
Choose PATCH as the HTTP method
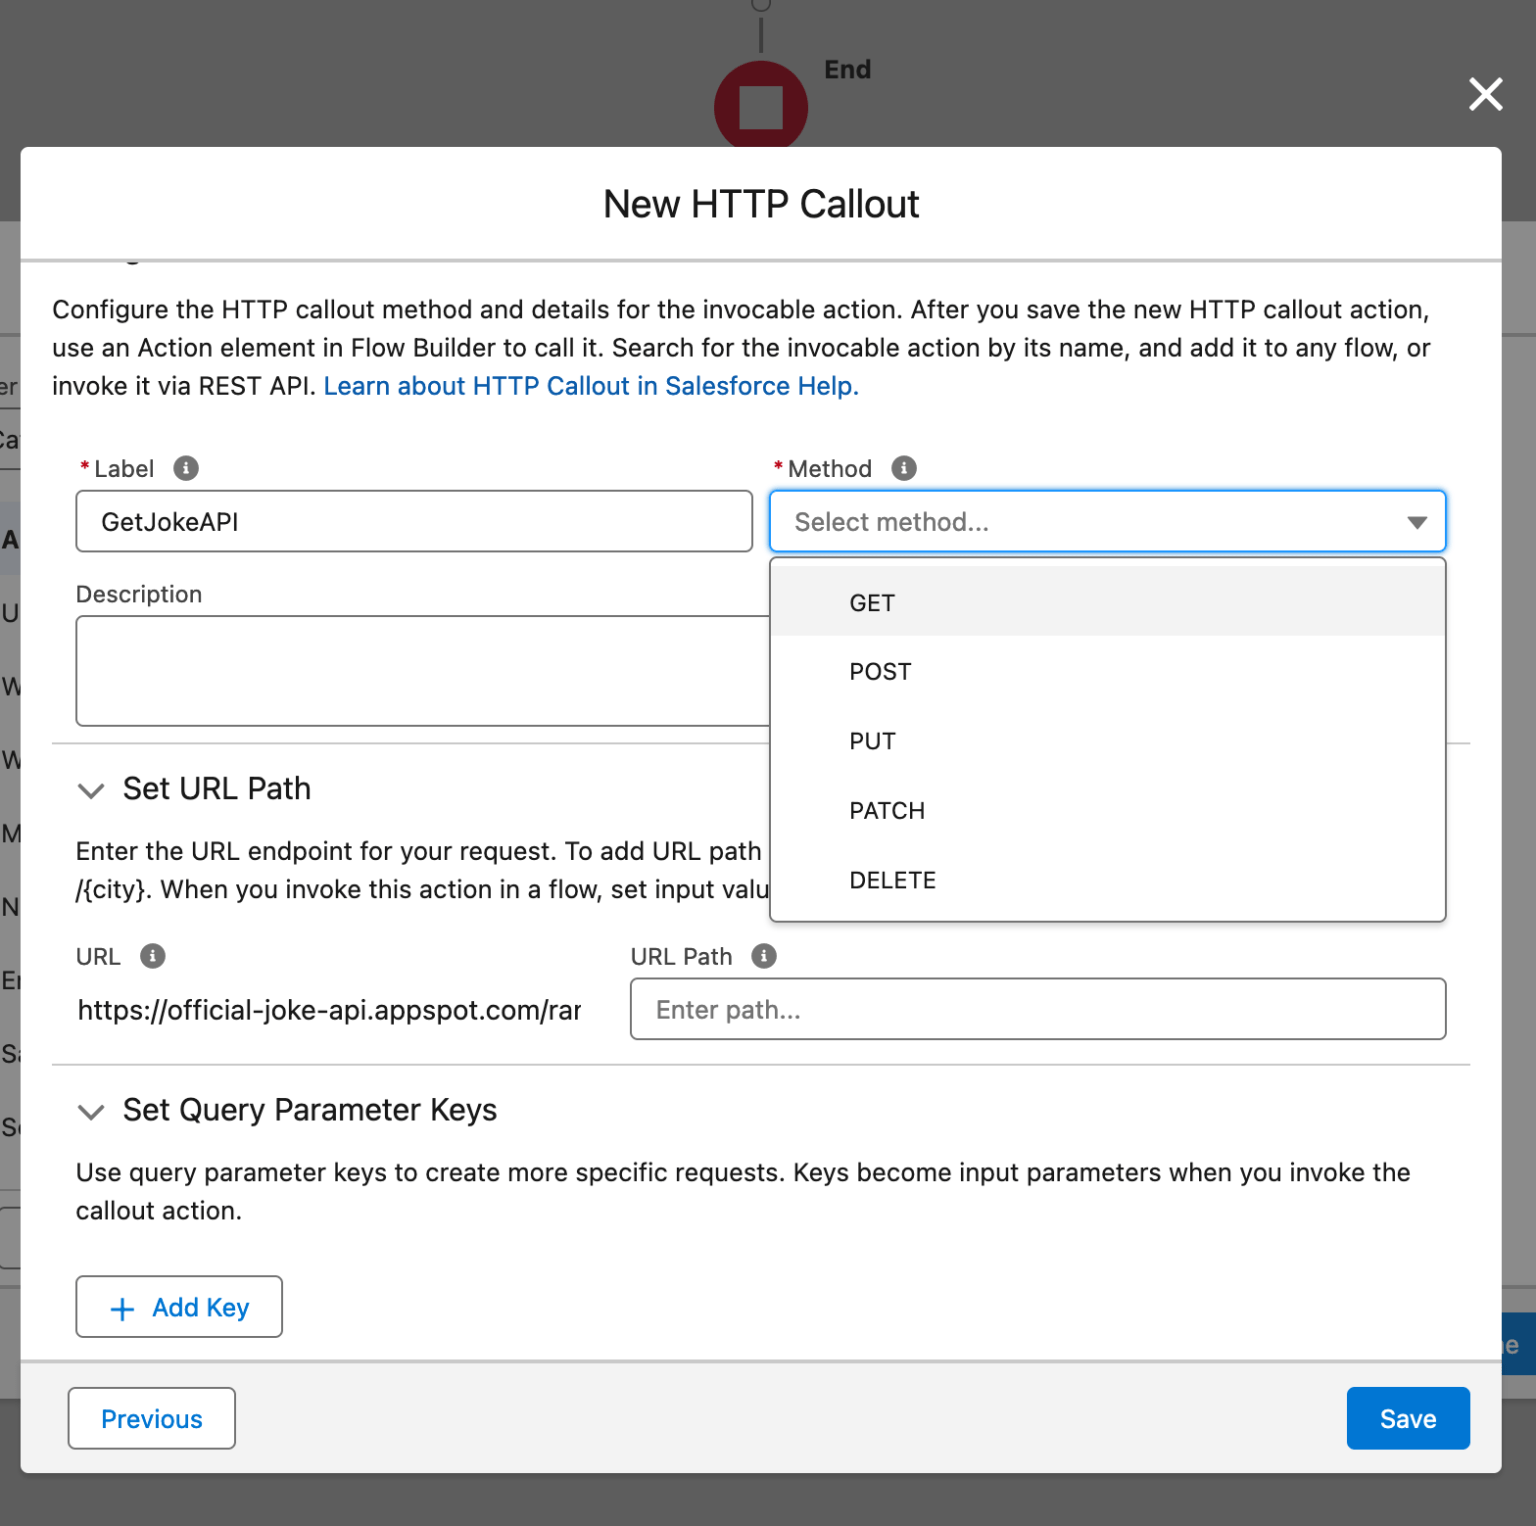[887, 810]
